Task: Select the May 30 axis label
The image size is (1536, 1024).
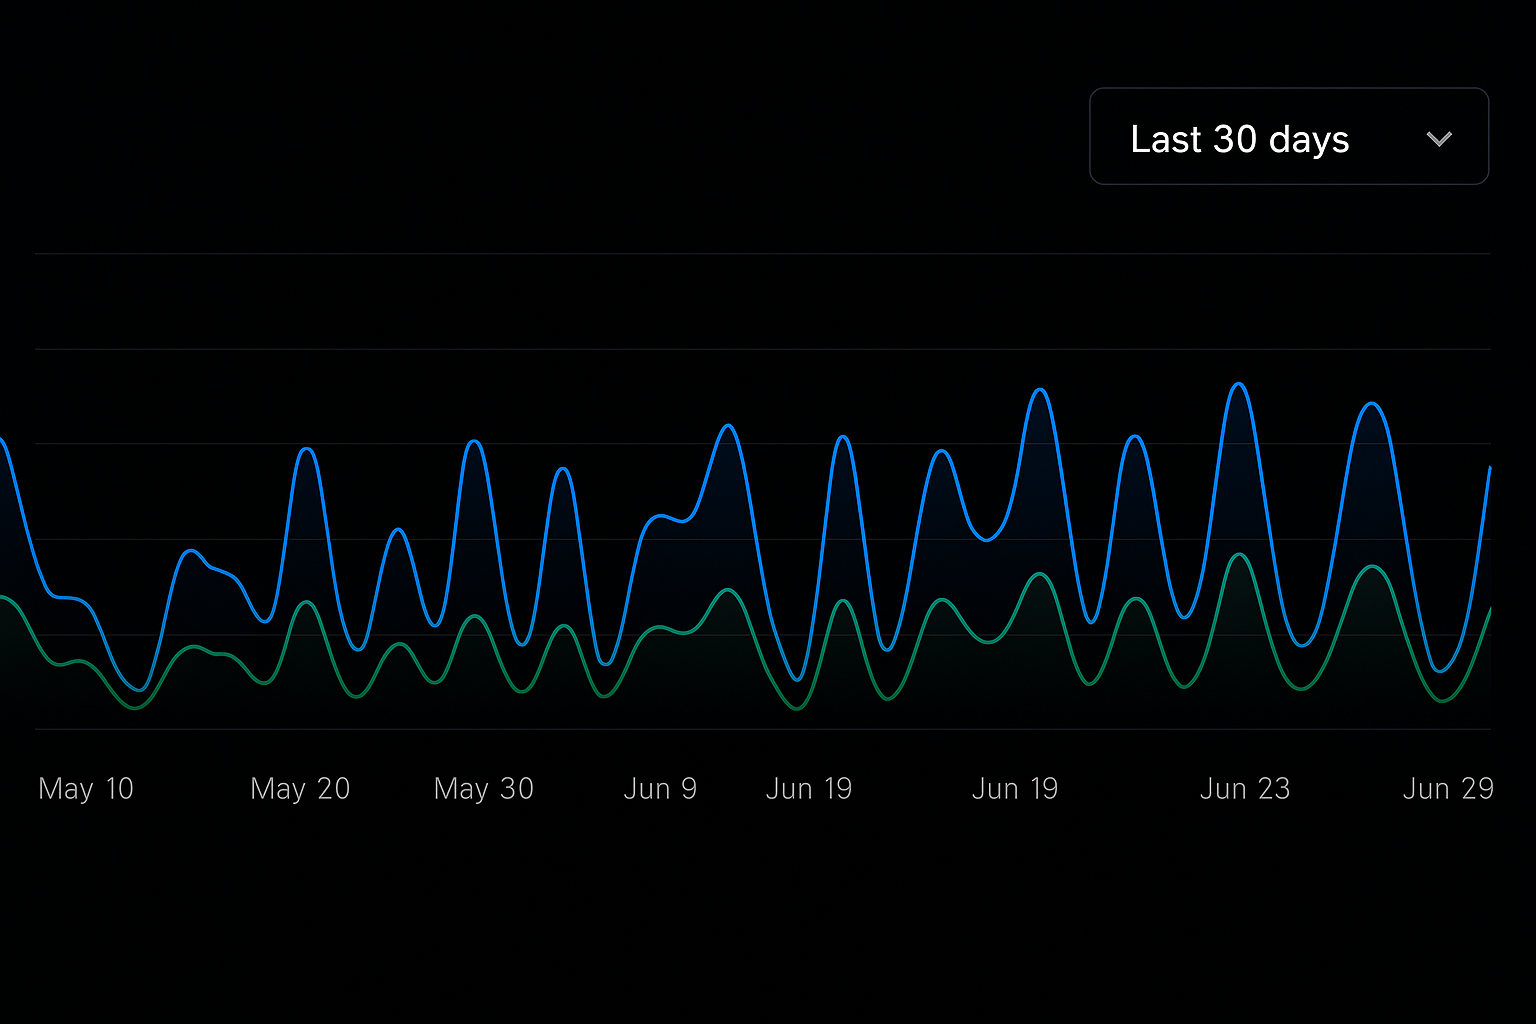Action: (484, 788)
